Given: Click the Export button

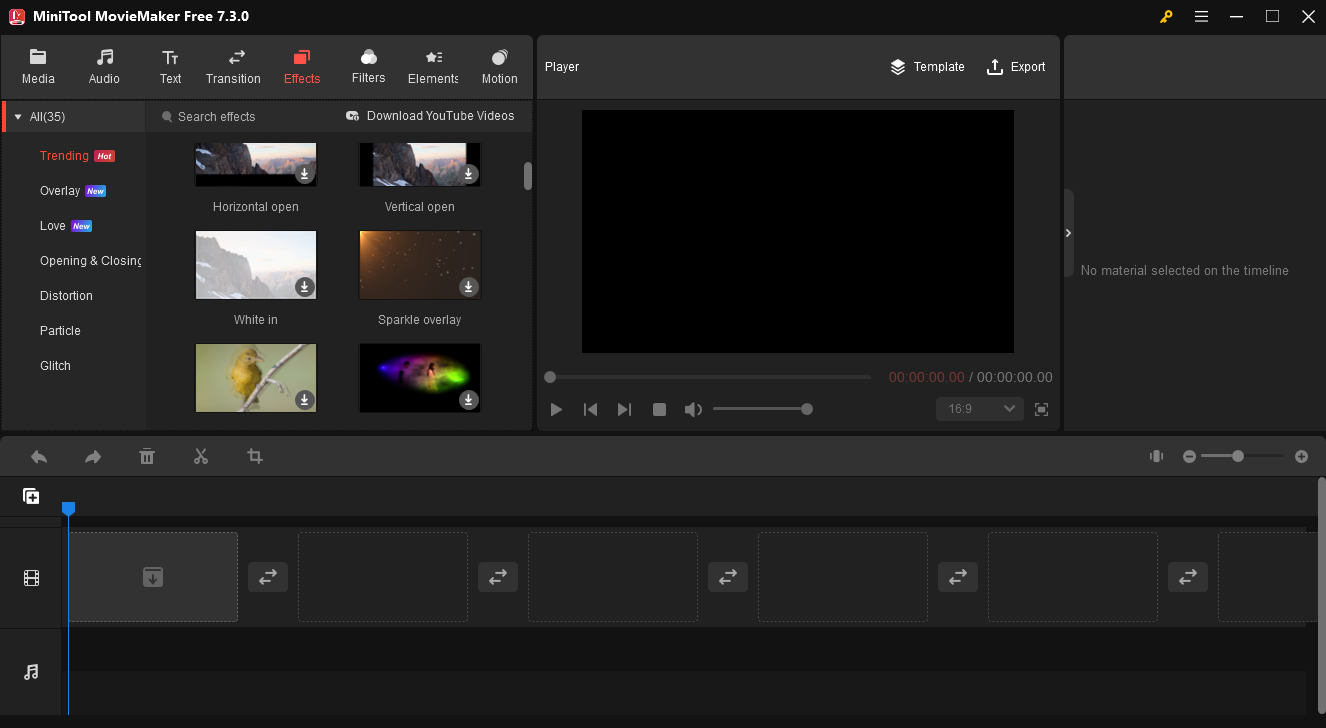Looking at the screenshot, I should coord(1016,67).
